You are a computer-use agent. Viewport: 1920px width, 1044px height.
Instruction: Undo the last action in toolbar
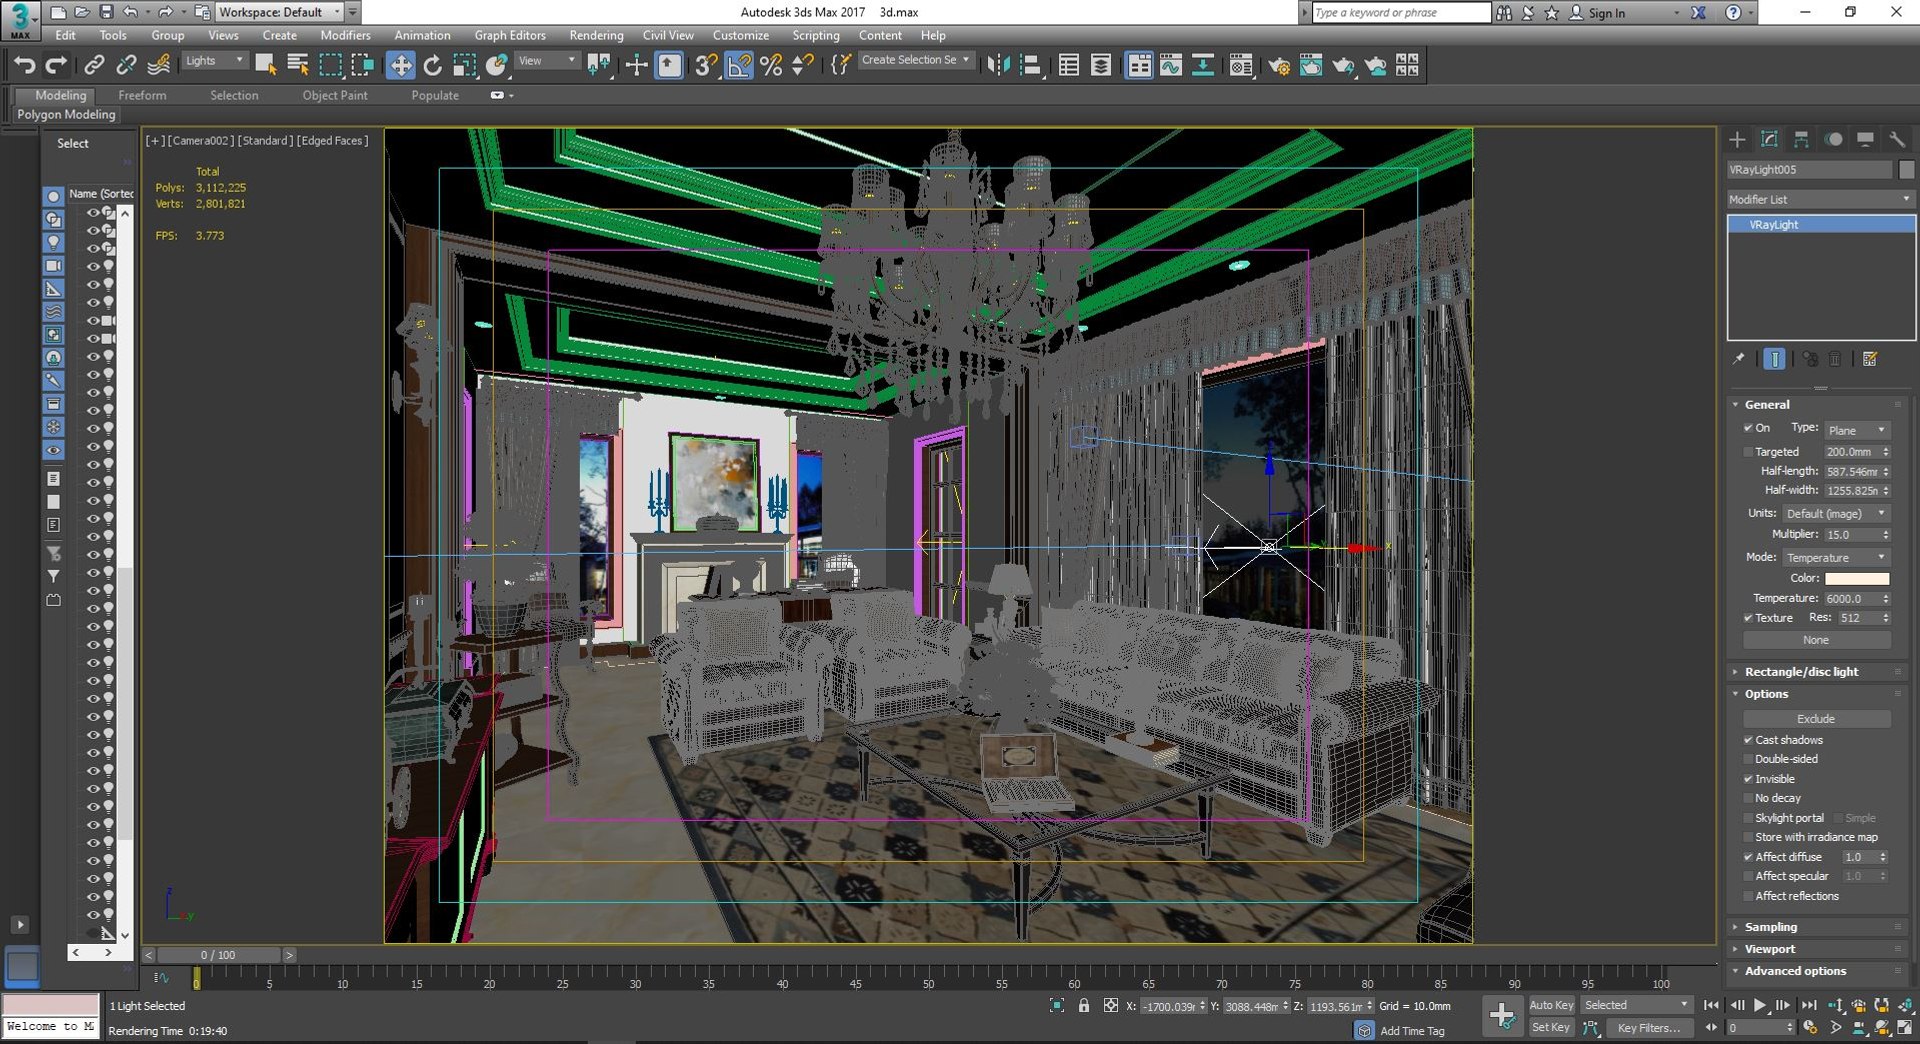pyautogui.click(x=24, y=66)
